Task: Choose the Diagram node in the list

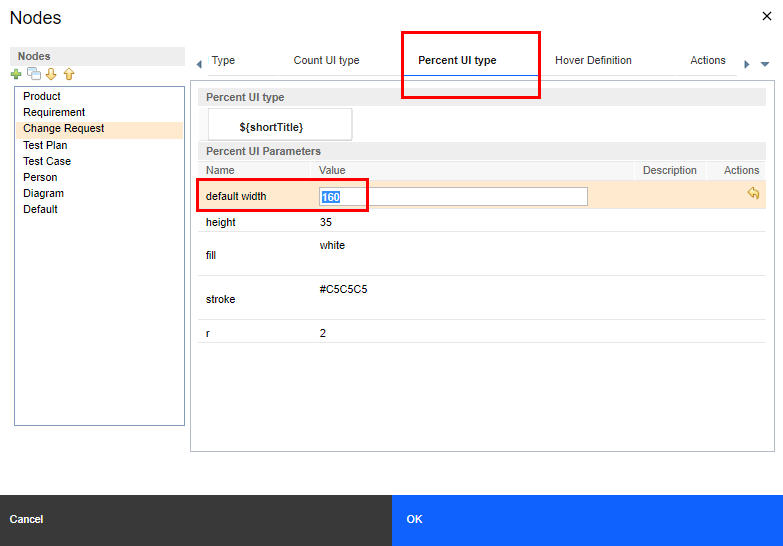Action: tap(44, 194)
